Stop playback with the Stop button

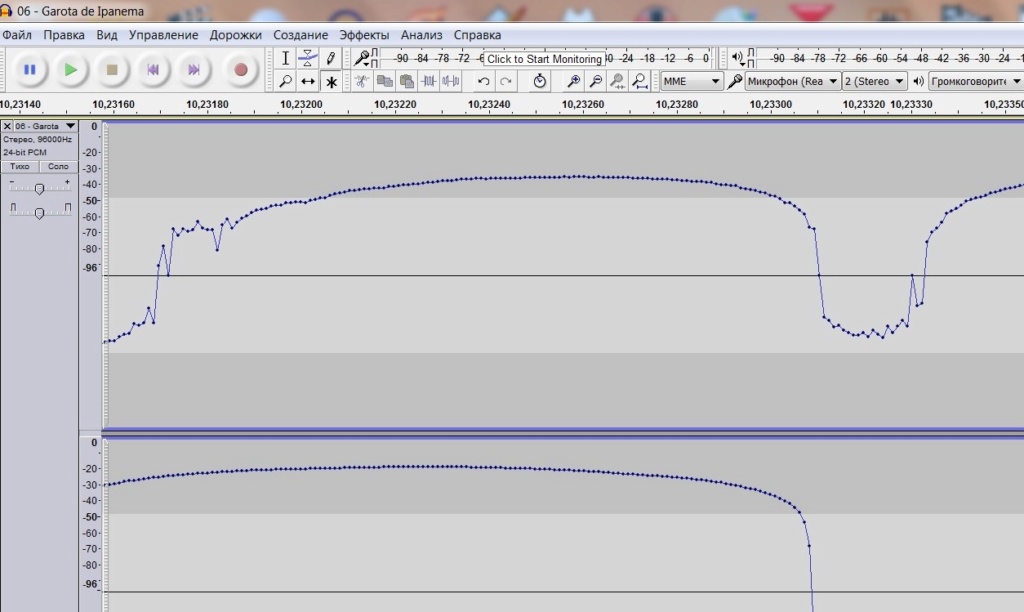tap(112, 70)
